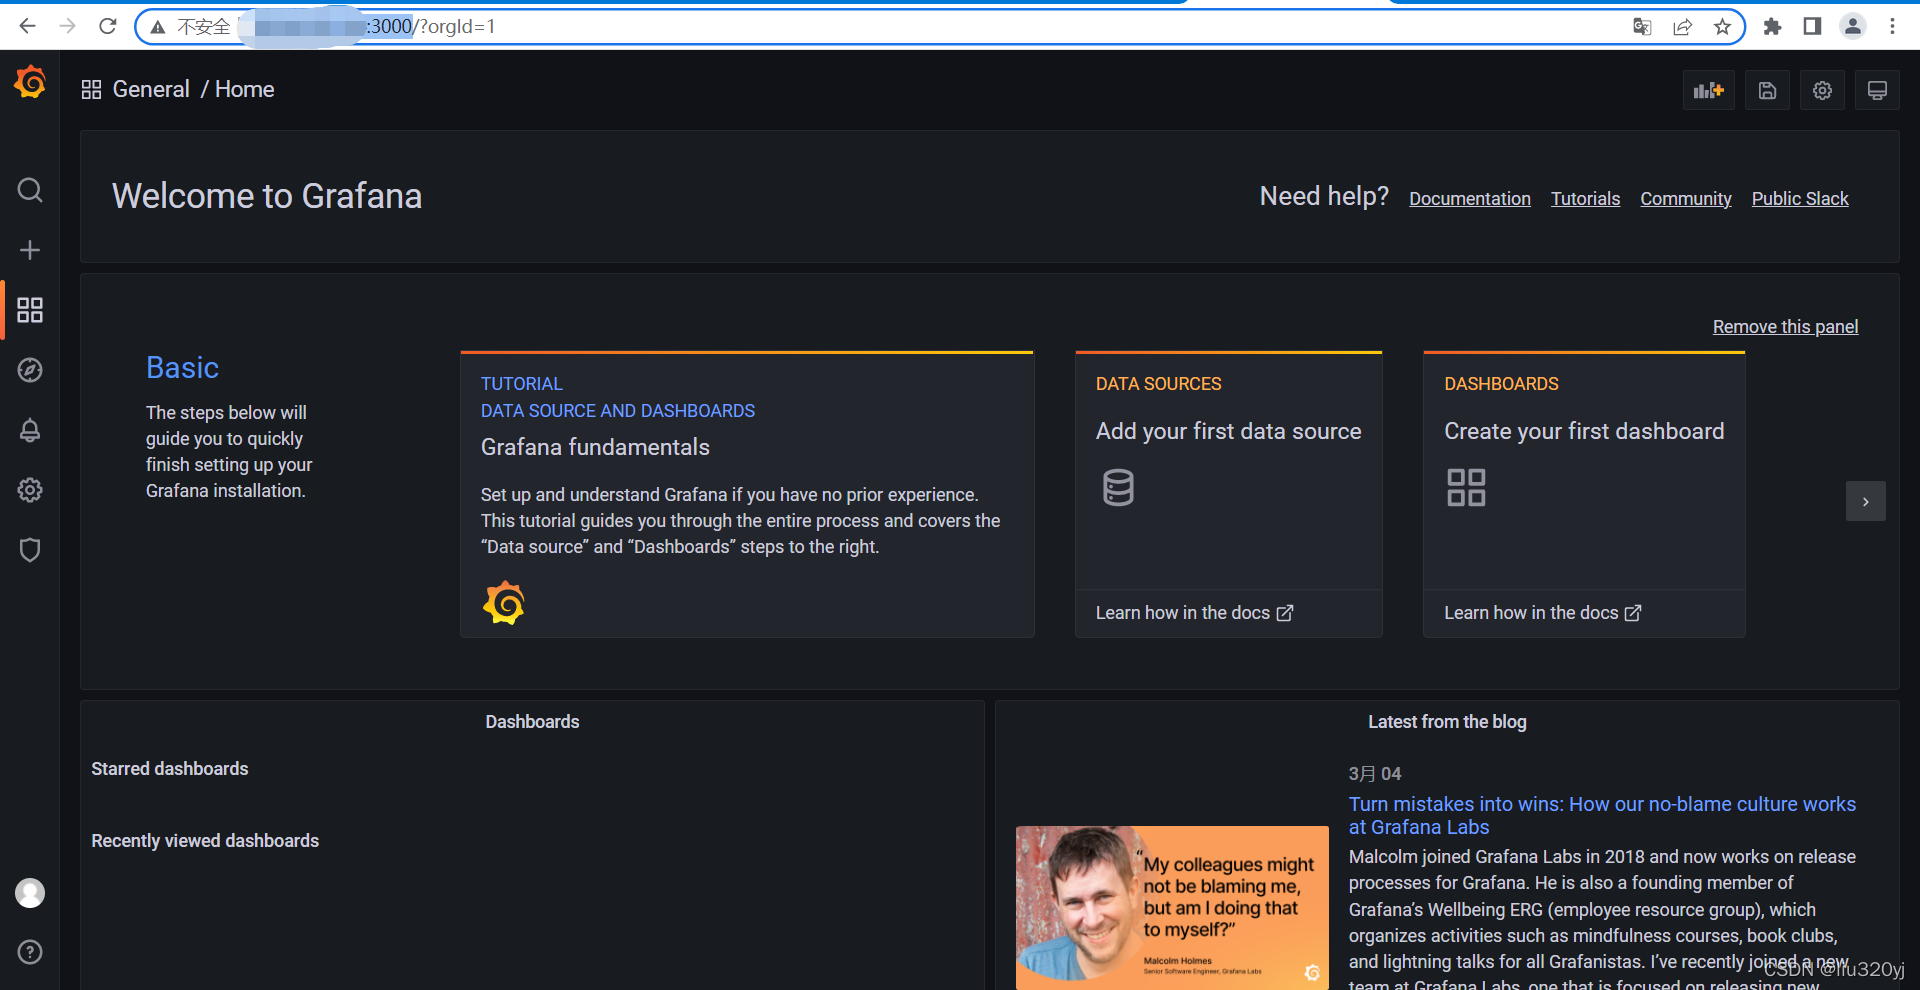Image resolution: width=1920 pixels, height=990 pixels.
Task: Click the Grafana logo in the sidebar
Action: (30, 82)
